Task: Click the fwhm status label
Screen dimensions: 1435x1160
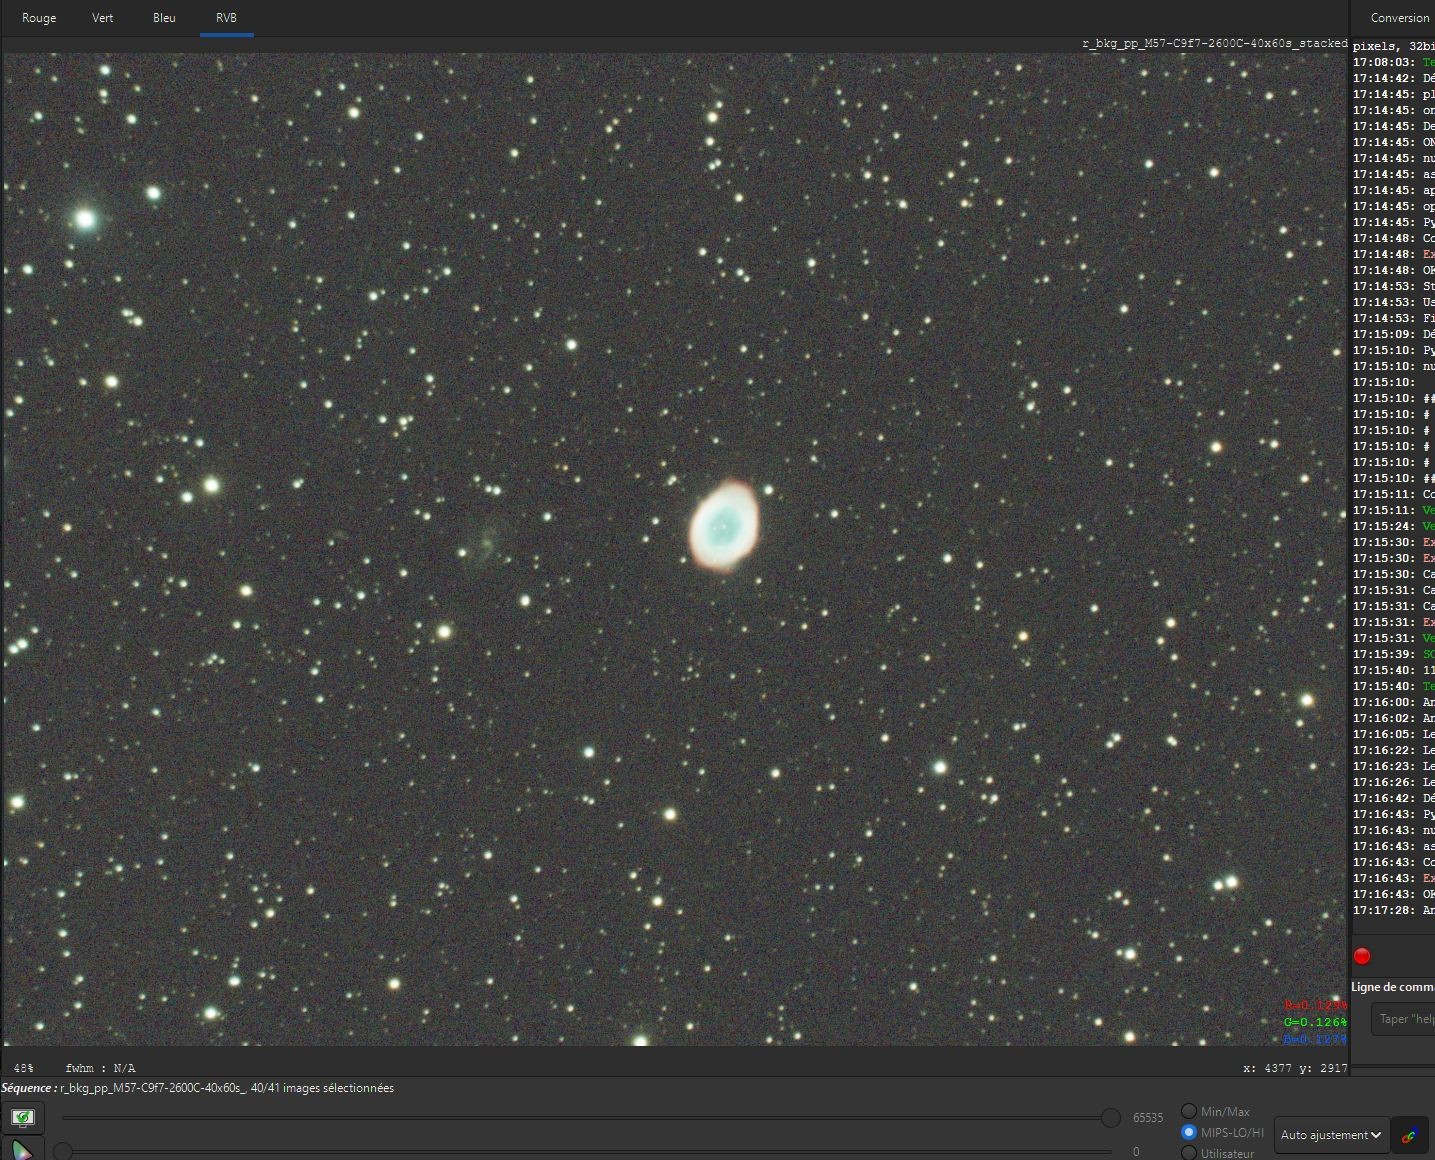Action: pyautogui.click(x=100, y=1068)
